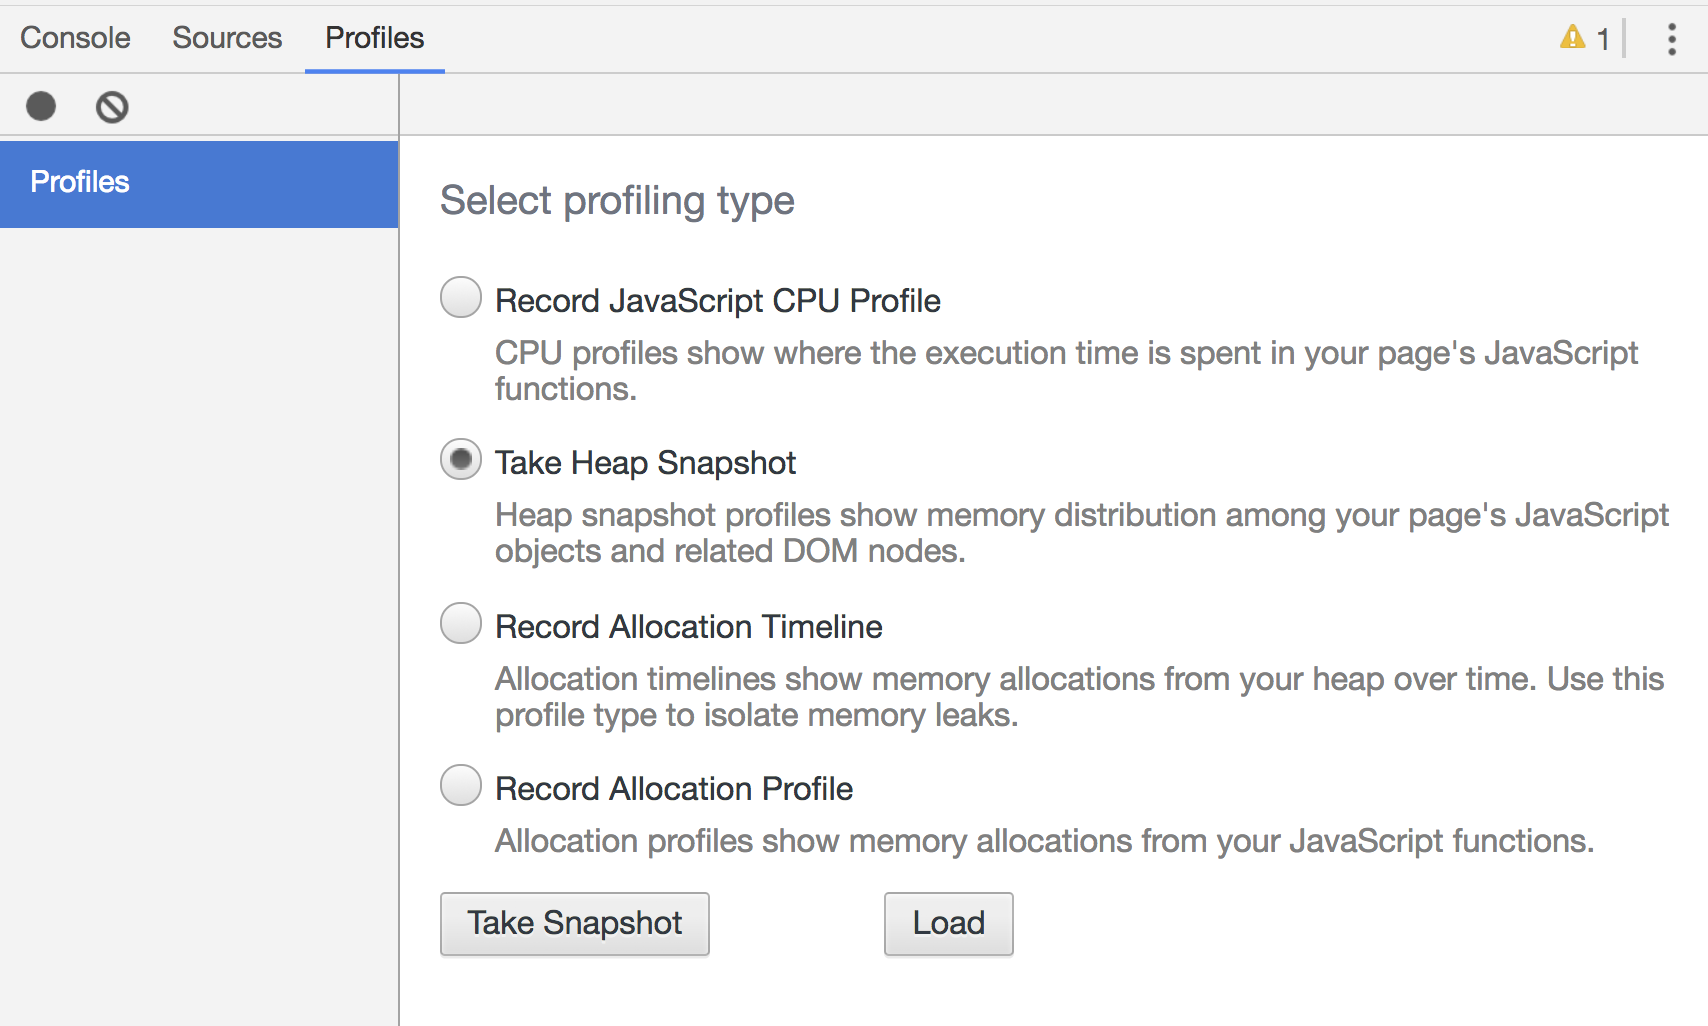Click the Allocation profiles description text
Viewport: 1708px width, 1026px height.
click(1044, 841)
